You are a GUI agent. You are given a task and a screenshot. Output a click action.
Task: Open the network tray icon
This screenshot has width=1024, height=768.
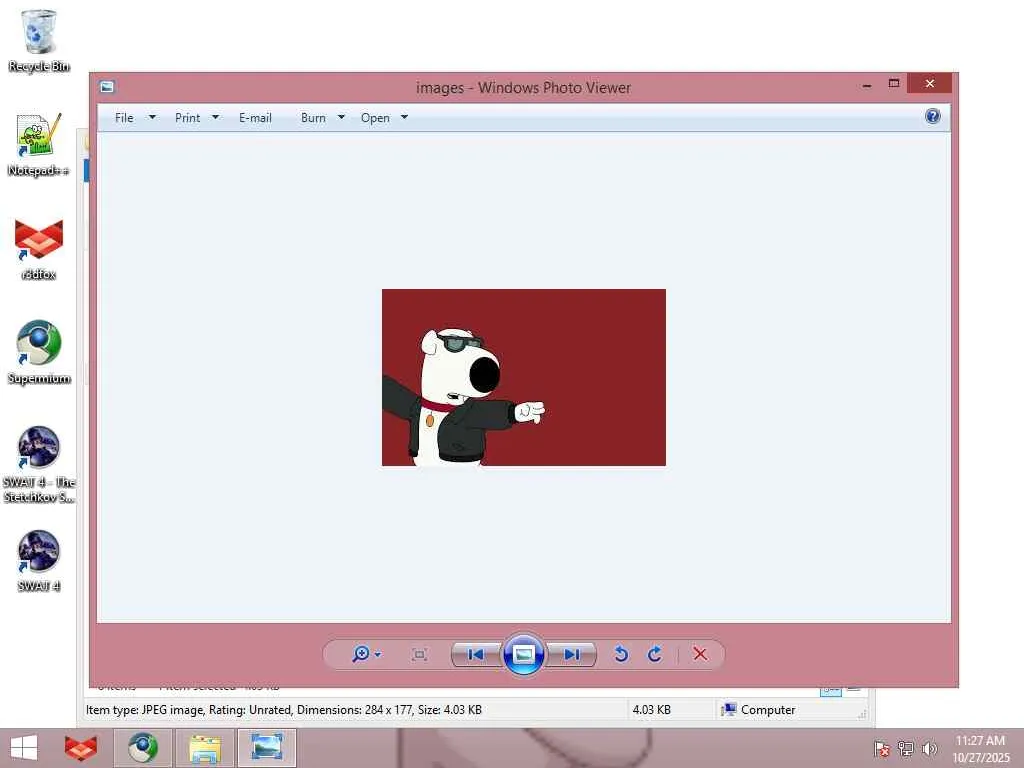[x=905, y=748]
